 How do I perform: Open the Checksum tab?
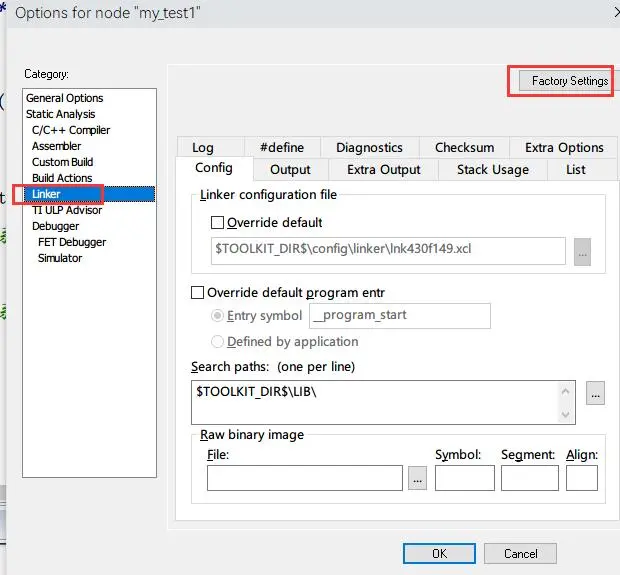464,148
